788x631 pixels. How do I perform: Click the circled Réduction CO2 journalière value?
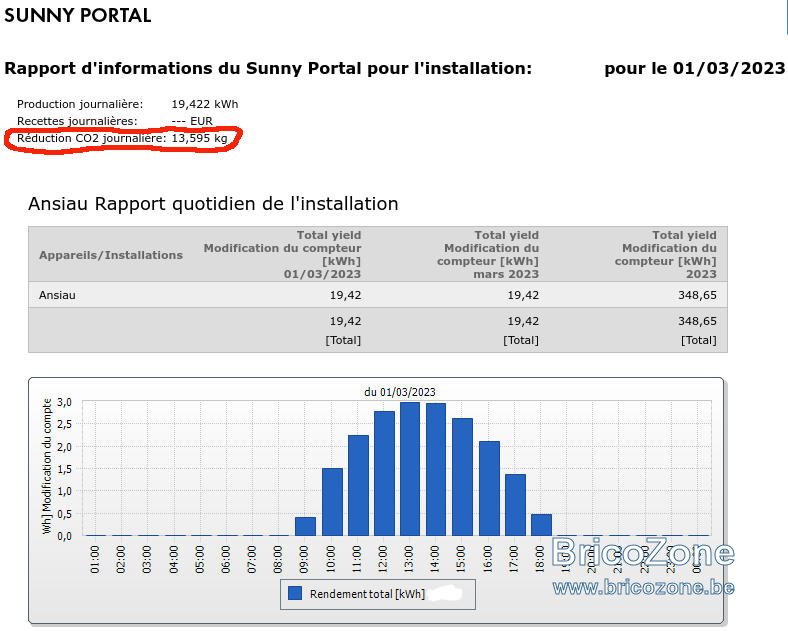200,138
